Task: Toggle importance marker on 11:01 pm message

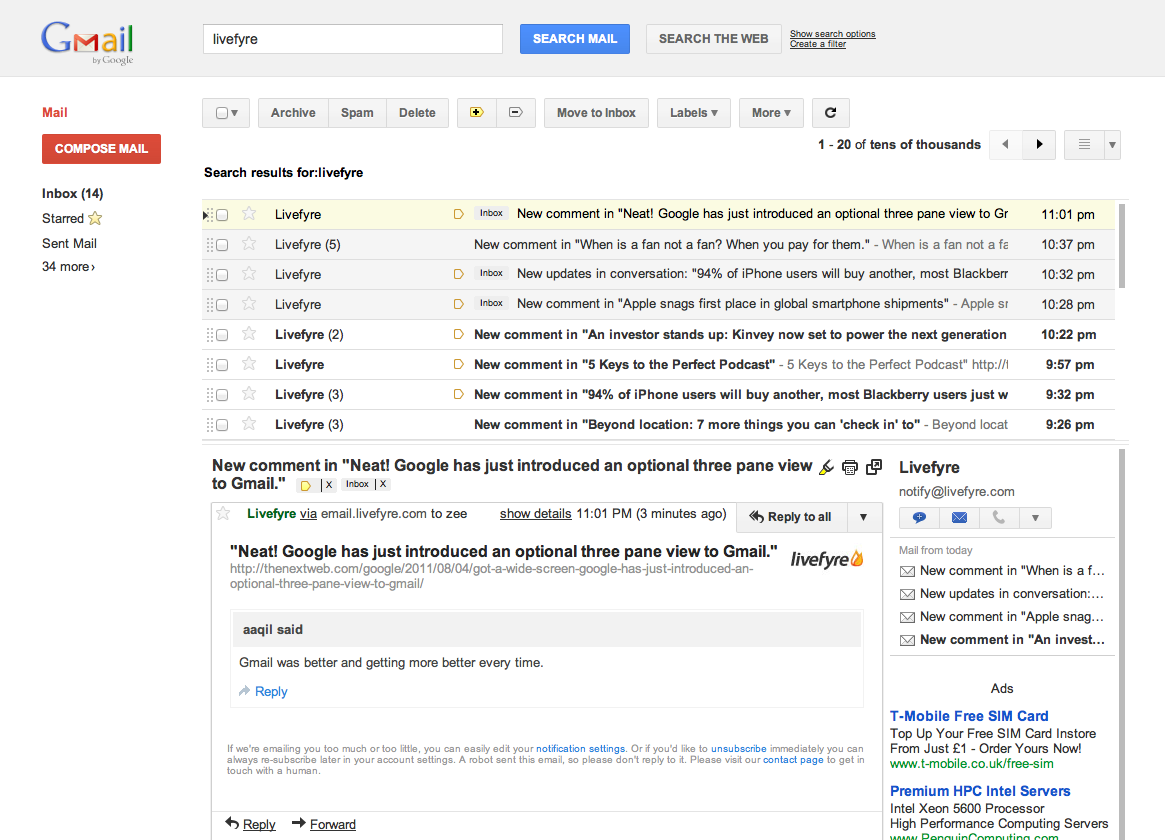Action: (x=458, y=214)
